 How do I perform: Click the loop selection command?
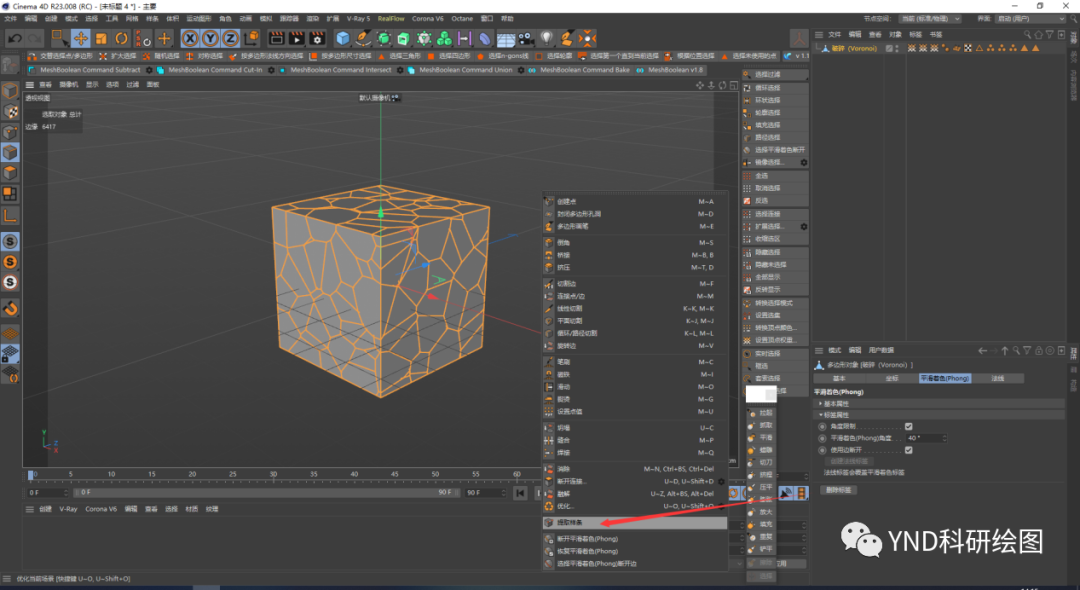tap(776, 87)
